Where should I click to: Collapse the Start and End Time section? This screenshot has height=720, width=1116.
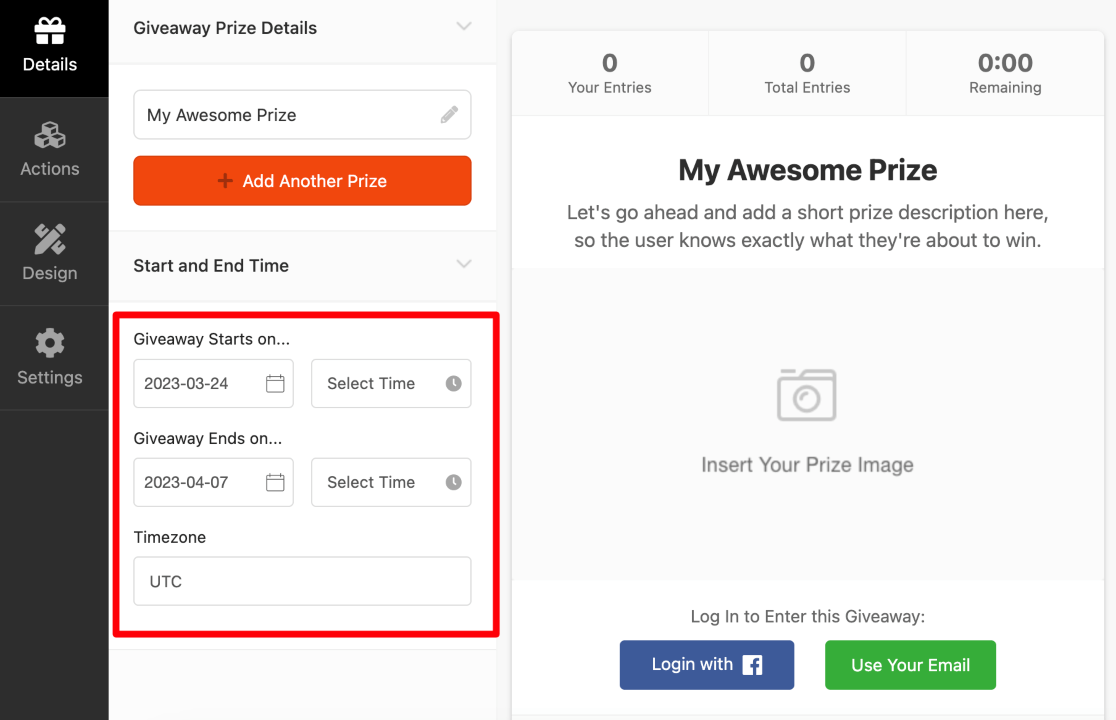[463, 265]
